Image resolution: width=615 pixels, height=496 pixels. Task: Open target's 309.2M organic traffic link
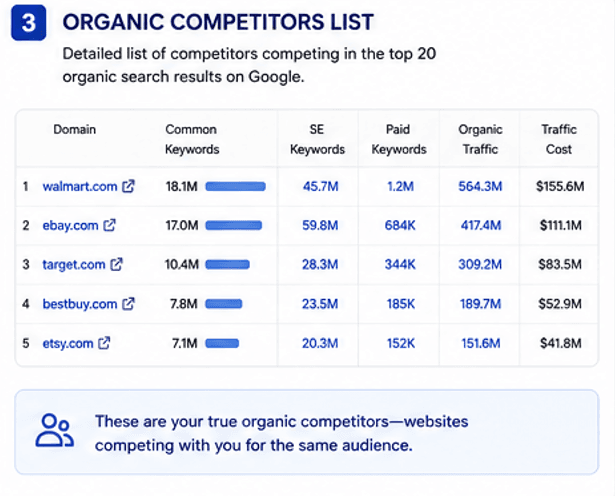click(480, 264)
